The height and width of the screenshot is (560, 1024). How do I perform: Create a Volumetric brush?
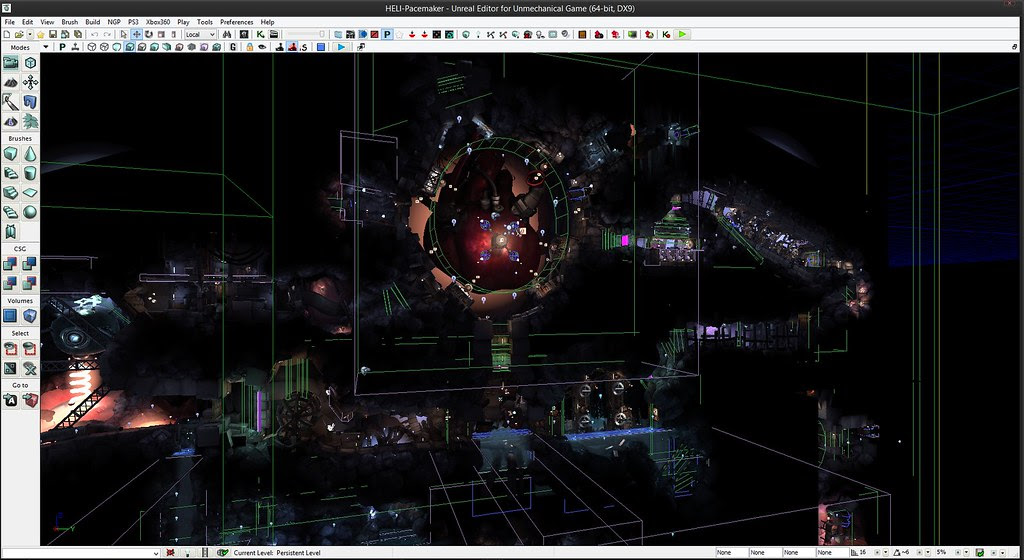click(10, 232)
